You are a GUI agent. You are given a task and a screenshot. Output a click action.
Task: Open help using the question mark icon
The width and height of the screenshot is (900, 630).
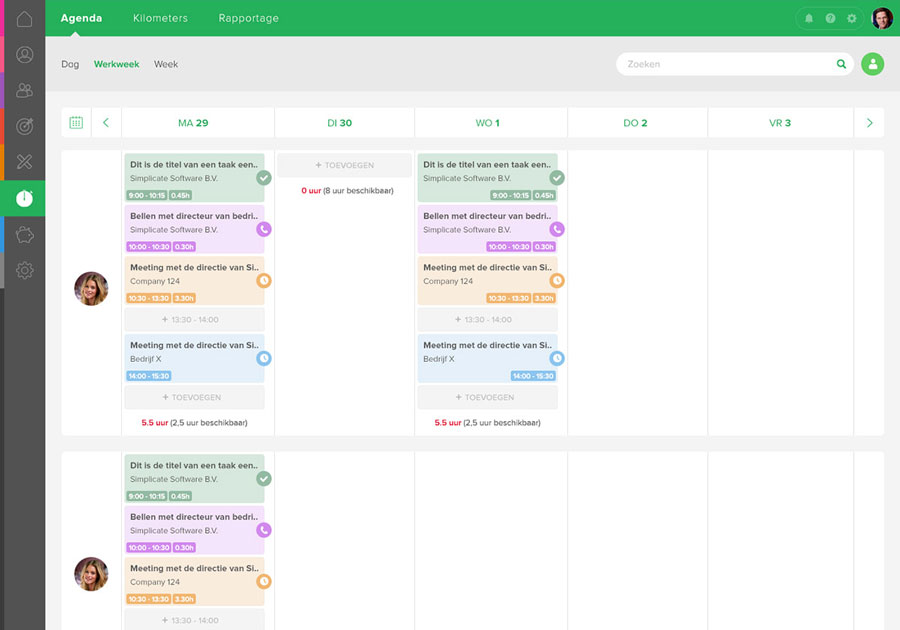pos(830,18)
